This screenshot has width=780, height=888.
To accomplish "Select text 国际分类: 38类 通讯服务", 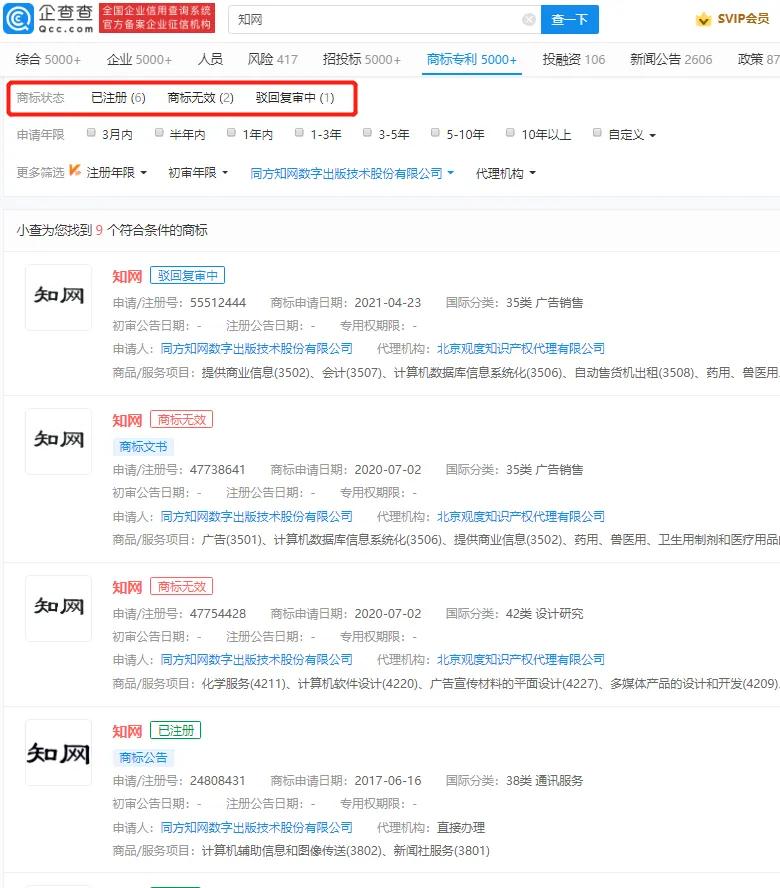I will pyautogui.click(x=514, y=781).
